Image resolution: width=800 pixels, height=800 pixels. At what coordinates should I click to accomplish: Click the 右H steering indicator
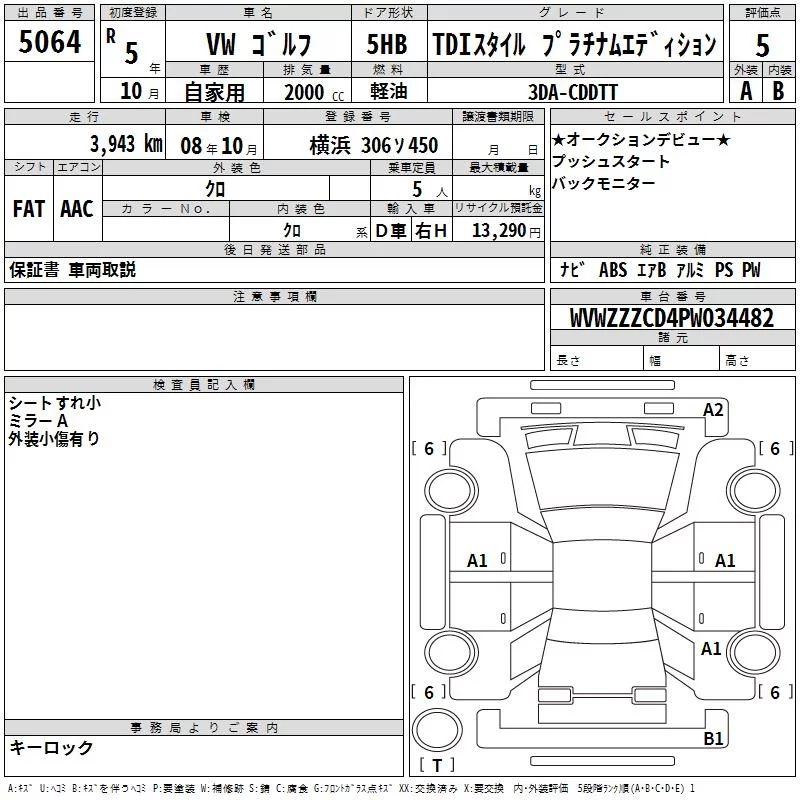(x=431, y=231)
